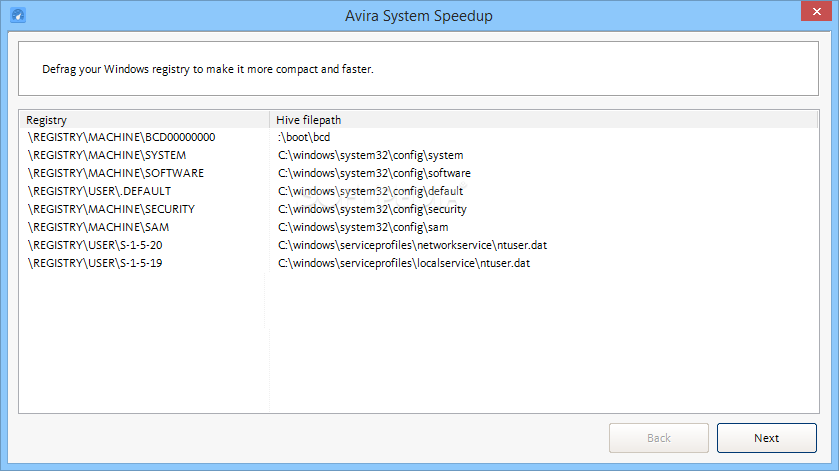Click the :\boot\bcd hive filepath
The image size is (839, 471).
[x=304, y=137]
